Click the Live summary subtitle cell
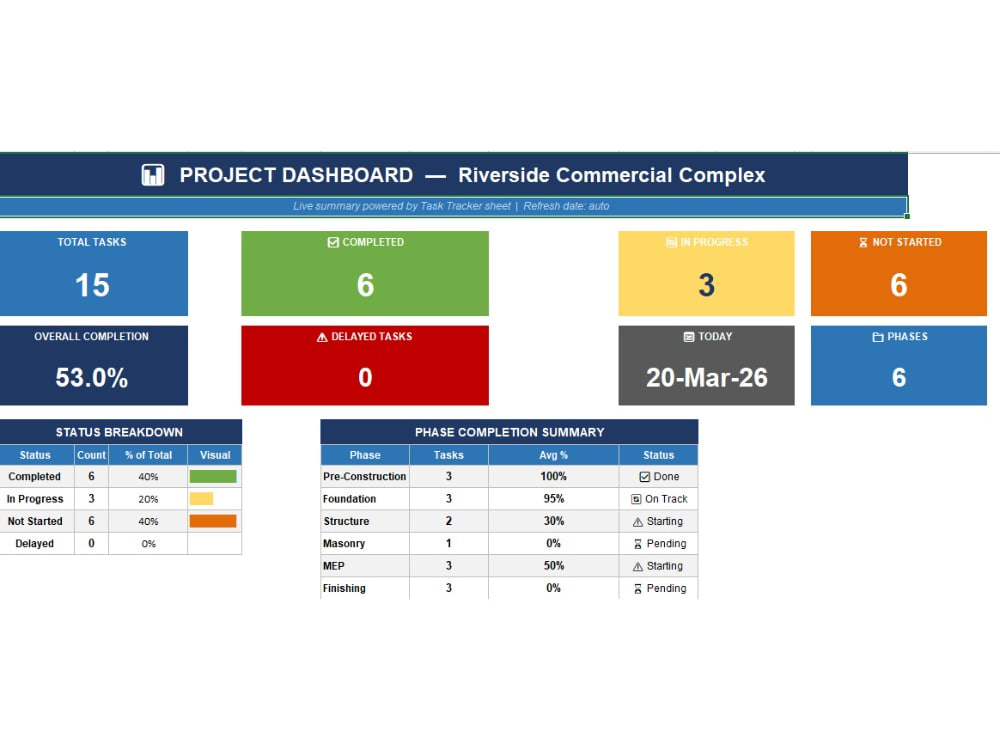The image size is (1000, 750). [x=453, y=206]
